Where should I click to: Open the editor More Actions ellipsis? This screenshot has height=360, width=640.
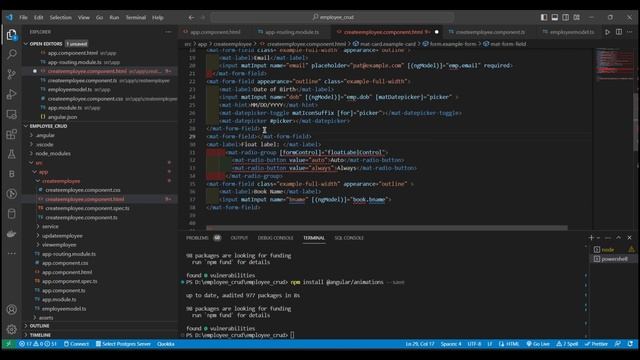coord(630,32)
